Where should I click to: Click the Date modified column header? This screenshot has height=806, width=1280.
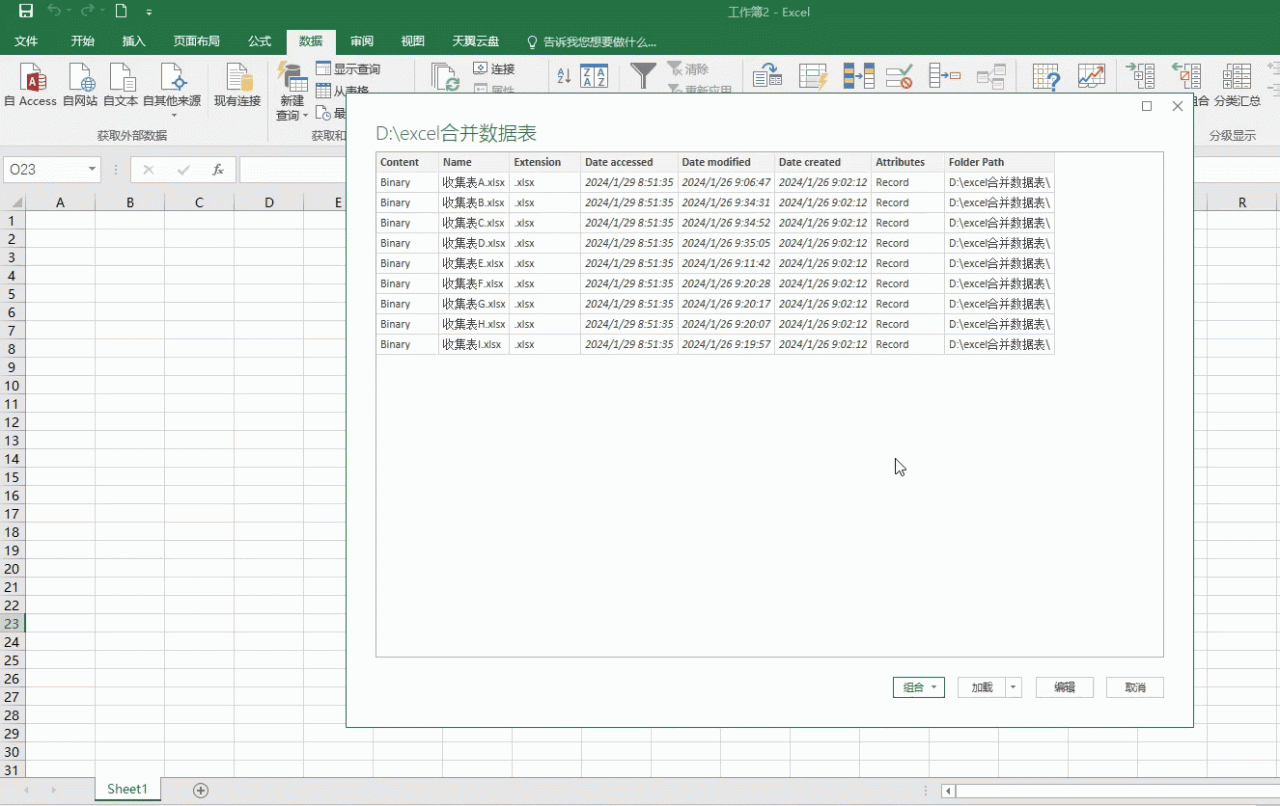726,162
